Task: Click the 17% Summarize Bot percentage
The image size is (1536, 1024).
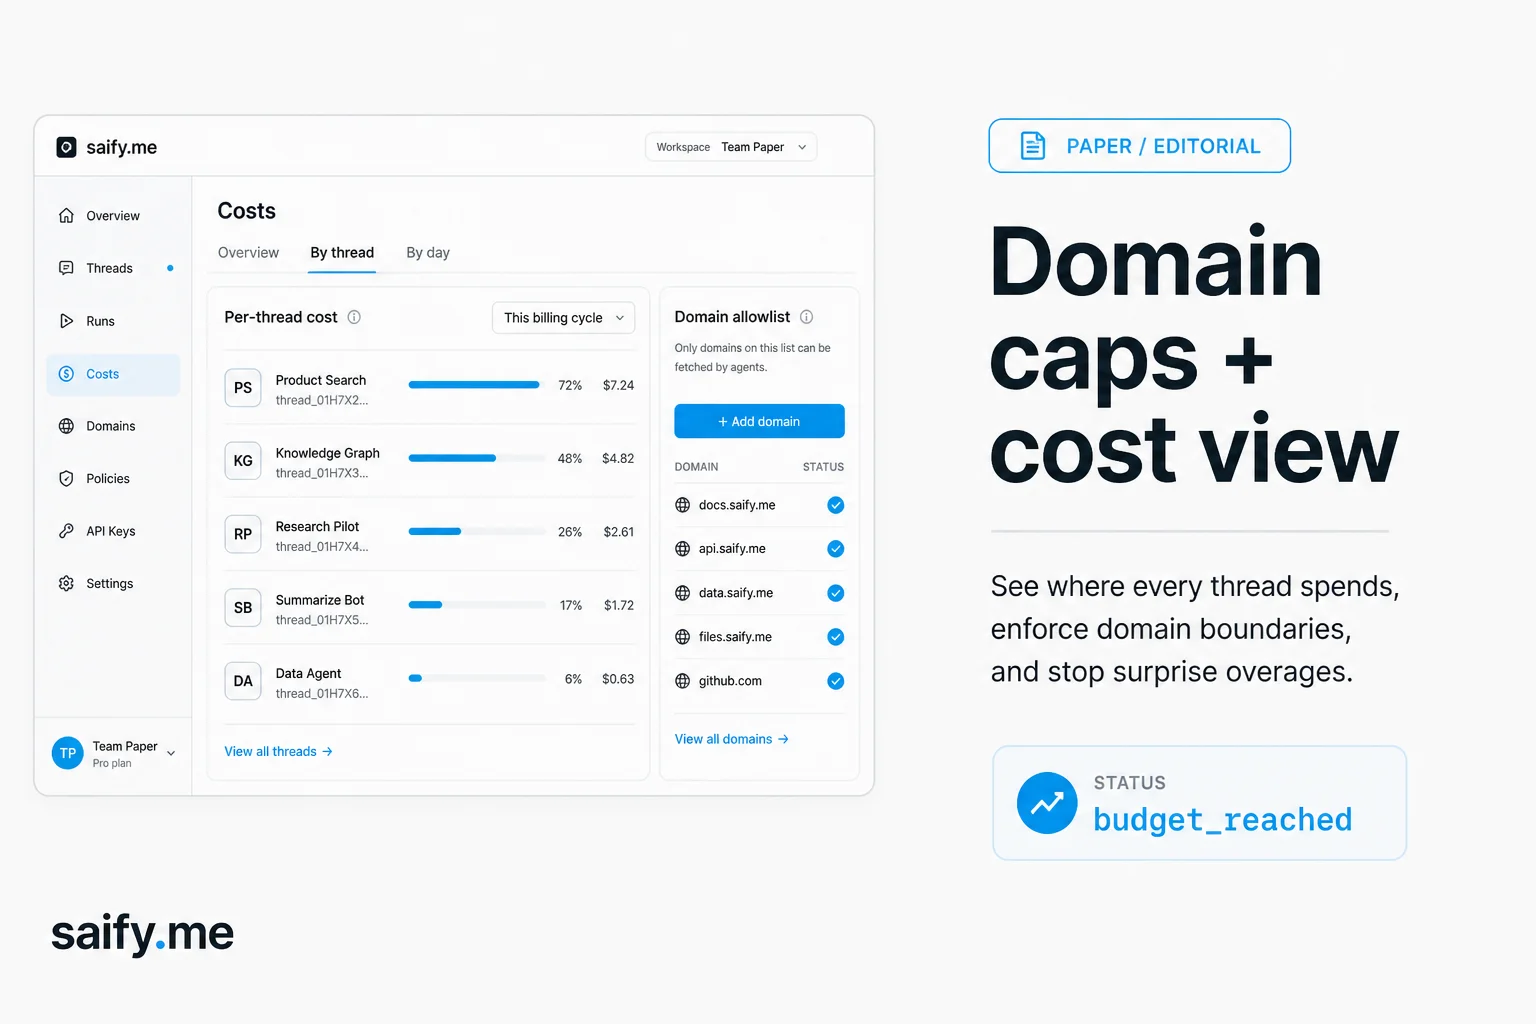Action: (571, 606)
